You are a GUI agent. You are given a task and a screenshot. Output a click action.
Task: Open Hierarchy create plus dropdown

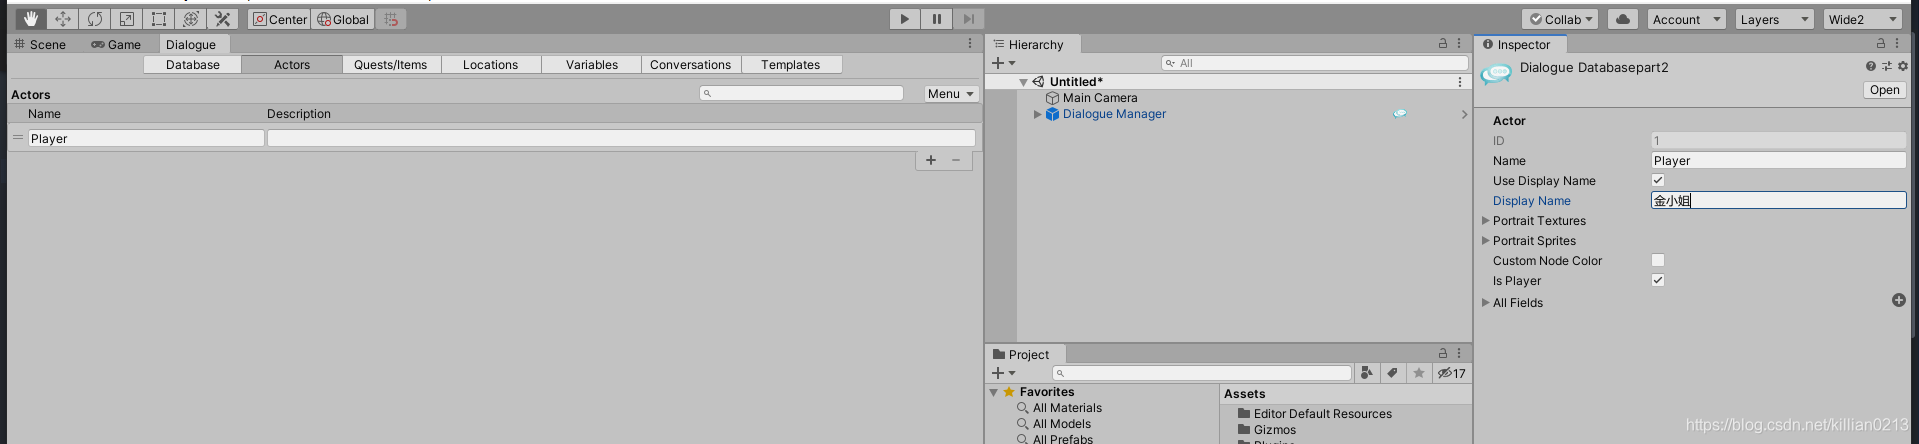point(1003,63)
